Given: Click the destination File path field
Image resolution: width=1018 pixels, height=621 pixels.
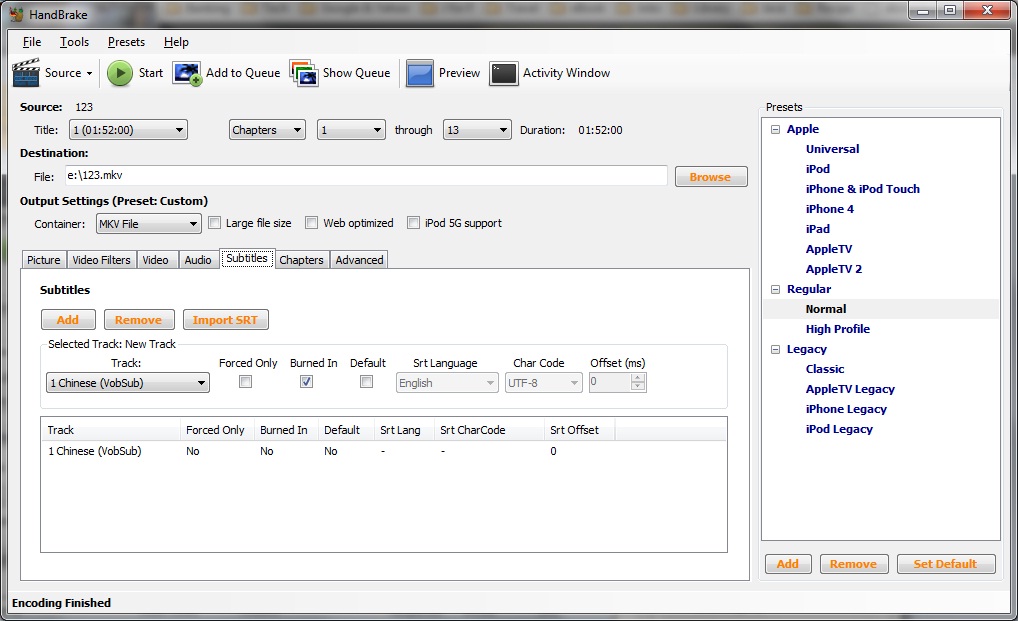Looking at the screenshot, I should point(364,176).
